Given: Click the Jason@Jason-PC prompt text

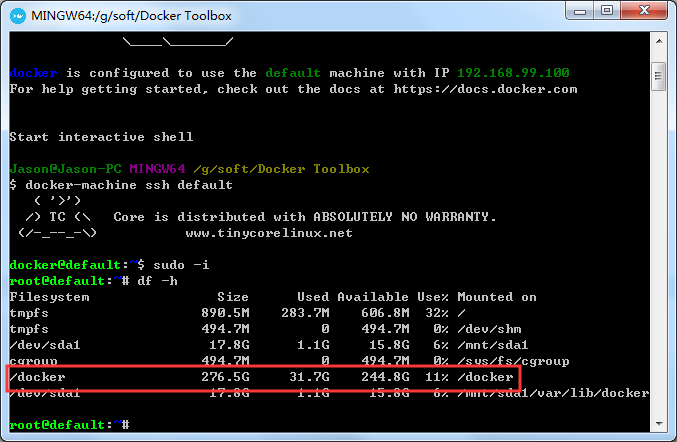Looking at the screenshot, I should pos(66,169).
